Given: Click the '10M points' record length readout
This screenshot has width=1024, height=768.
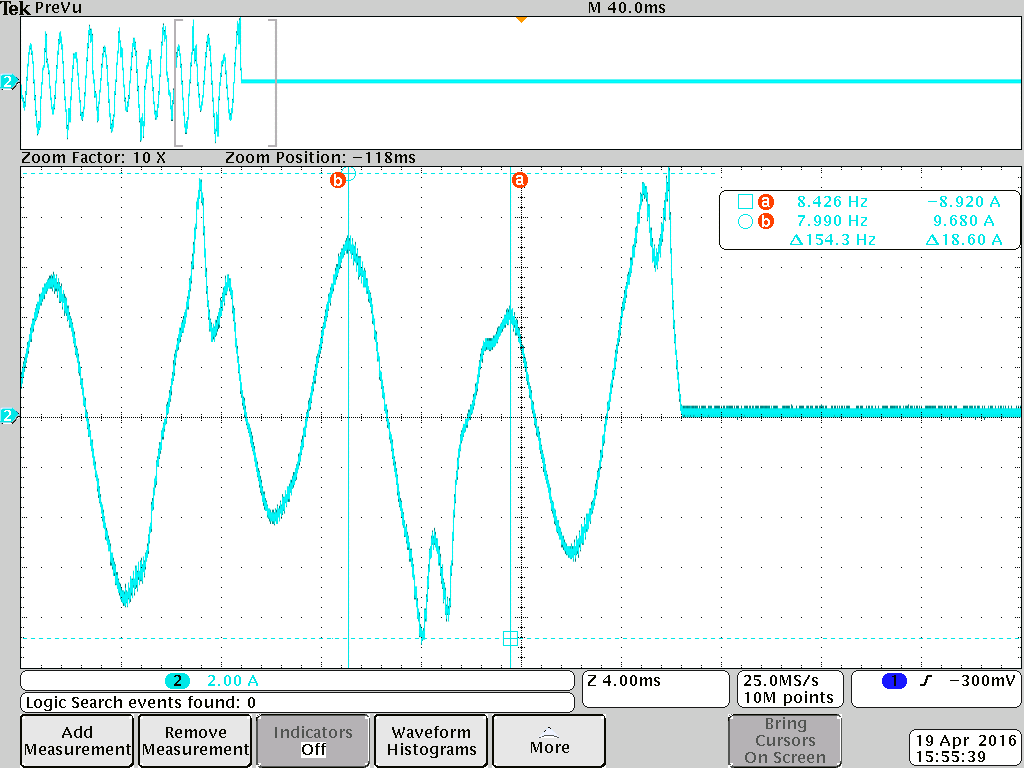Looking at the screenshot, I should tap(788, 697).
